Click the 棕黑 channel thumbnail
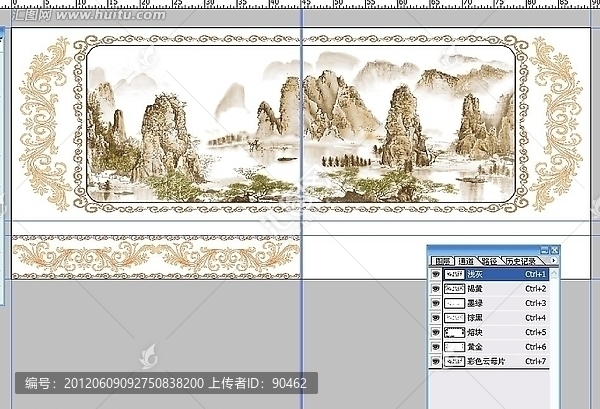 click(x=455, y=318)
